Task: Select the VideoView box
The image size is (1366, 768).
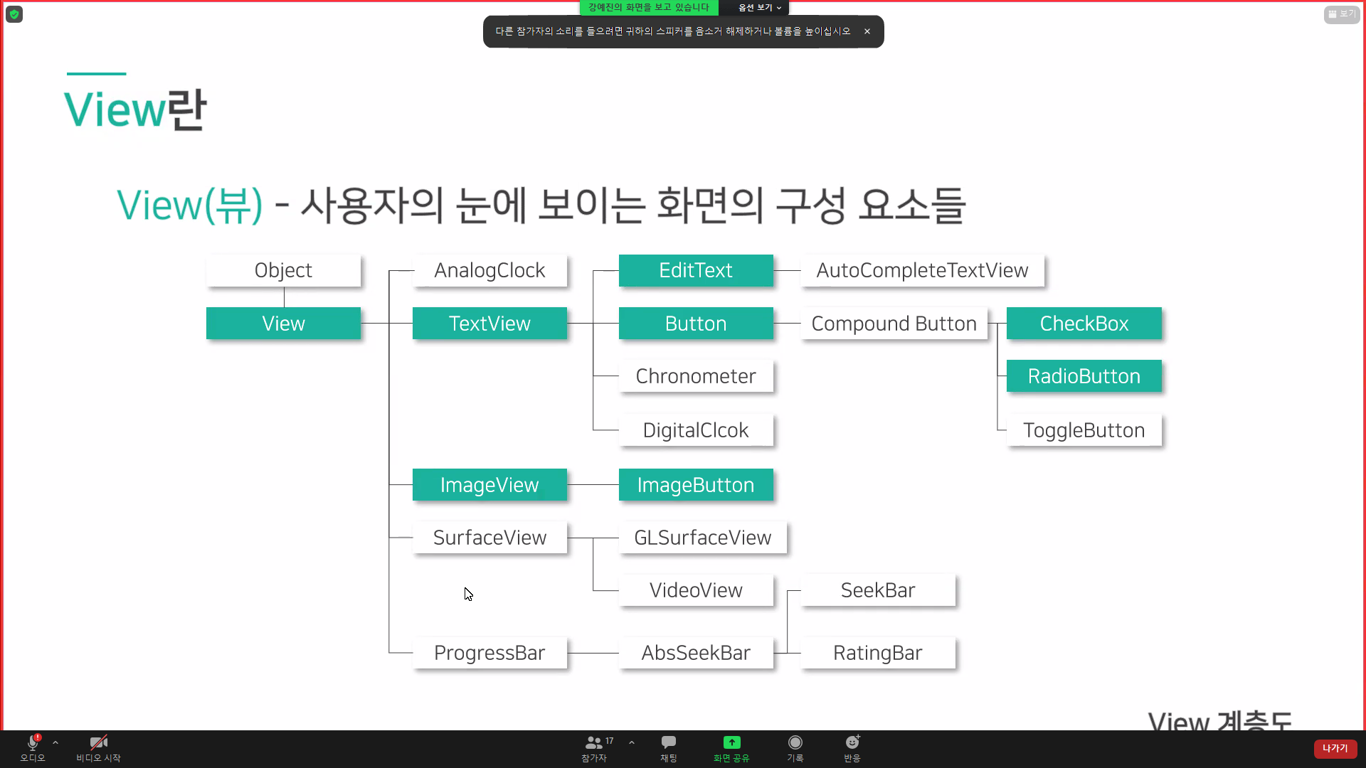Action: point(695,590)
